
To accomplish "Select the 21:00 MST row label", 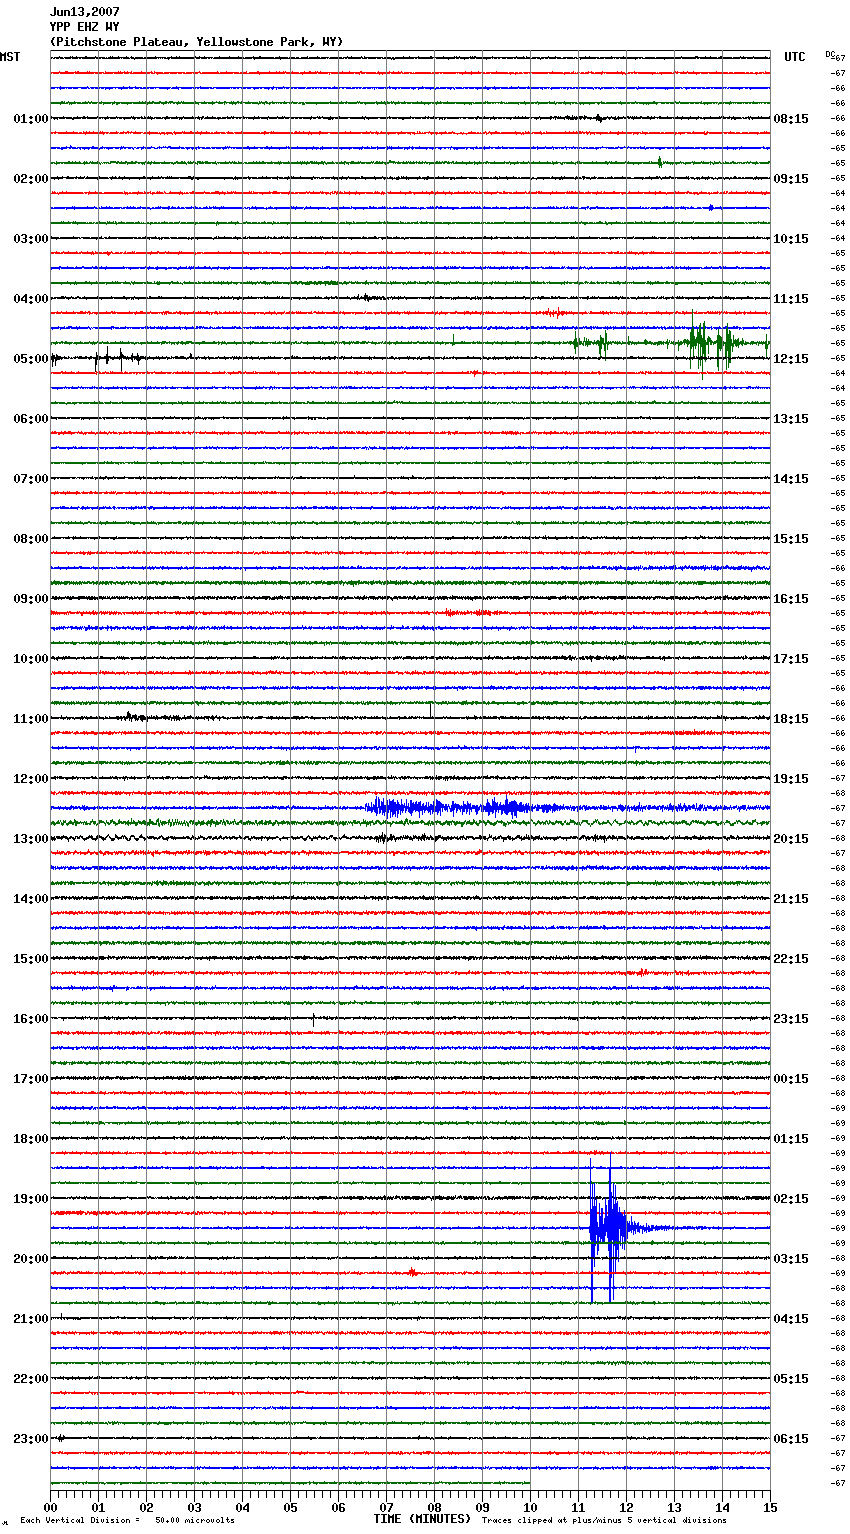I will click(x=31, y=1319).
